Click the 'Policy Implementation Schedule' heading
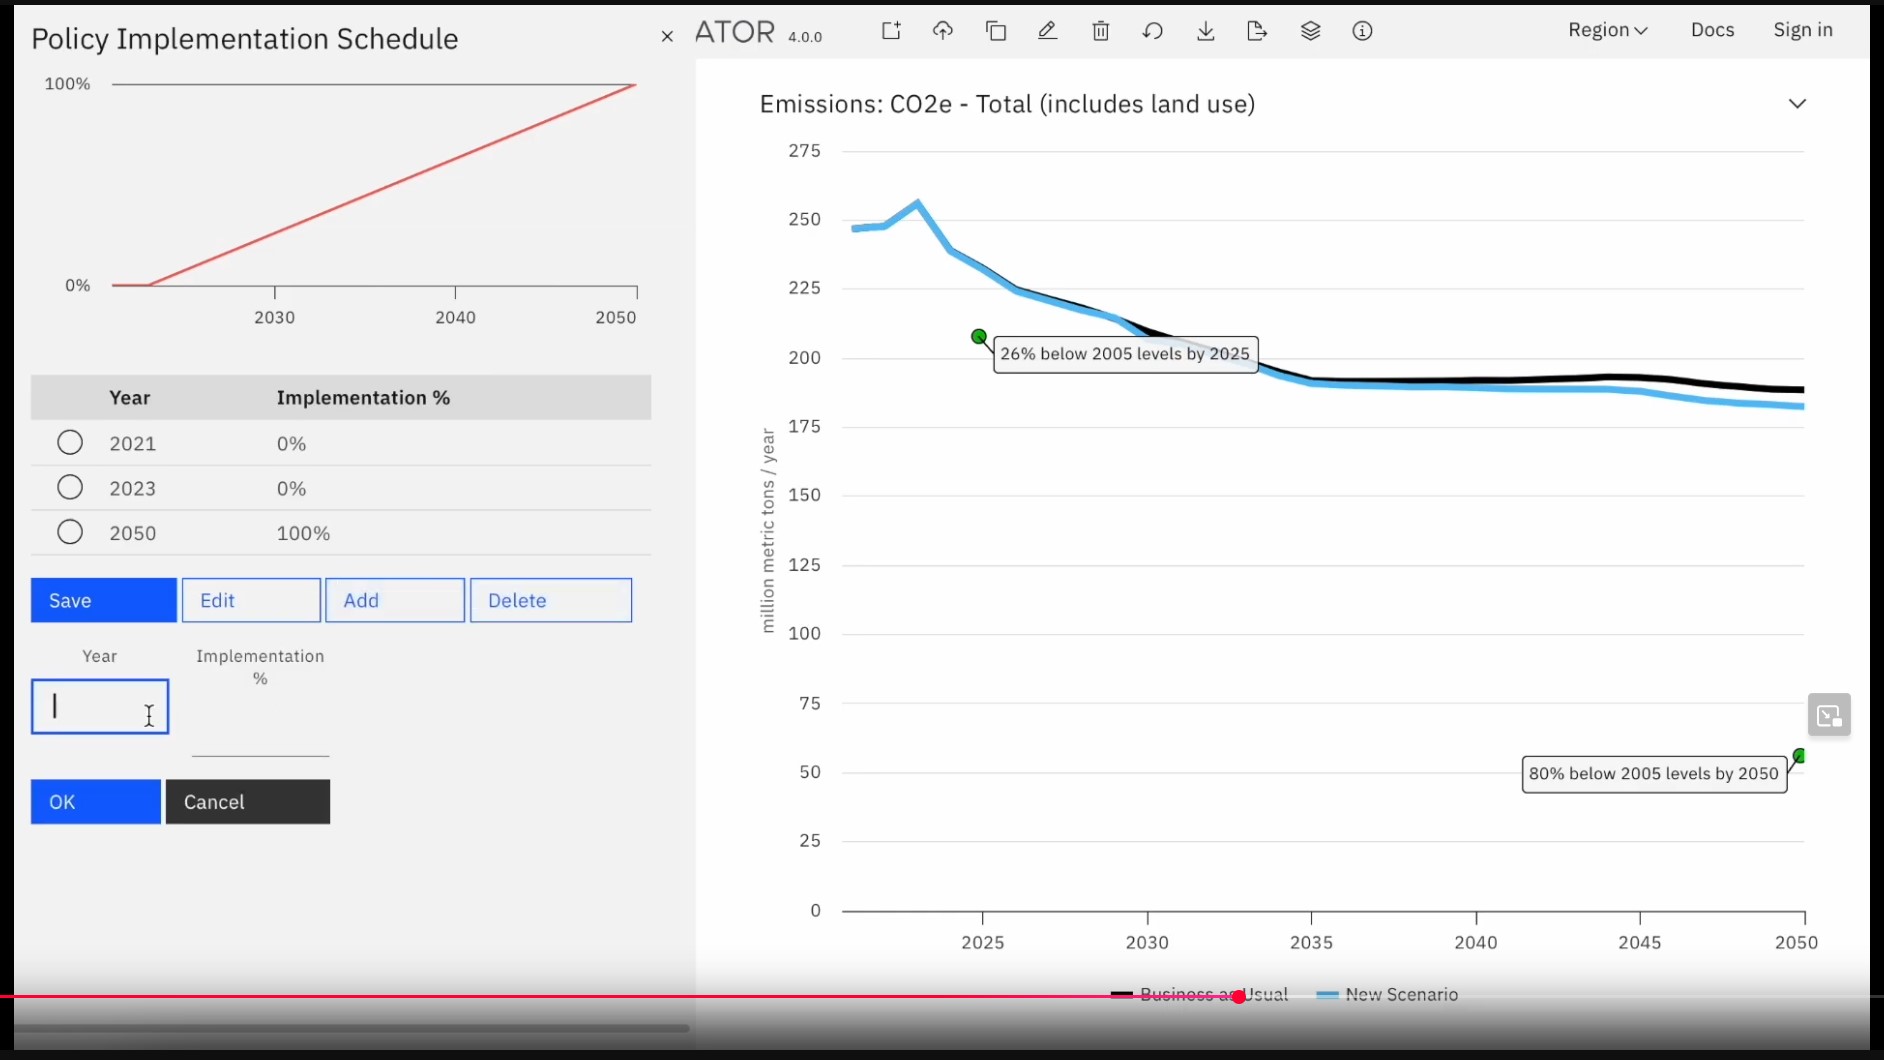Image resolution: width=1884 pixels, height=1060 pixels. point(245,39)
